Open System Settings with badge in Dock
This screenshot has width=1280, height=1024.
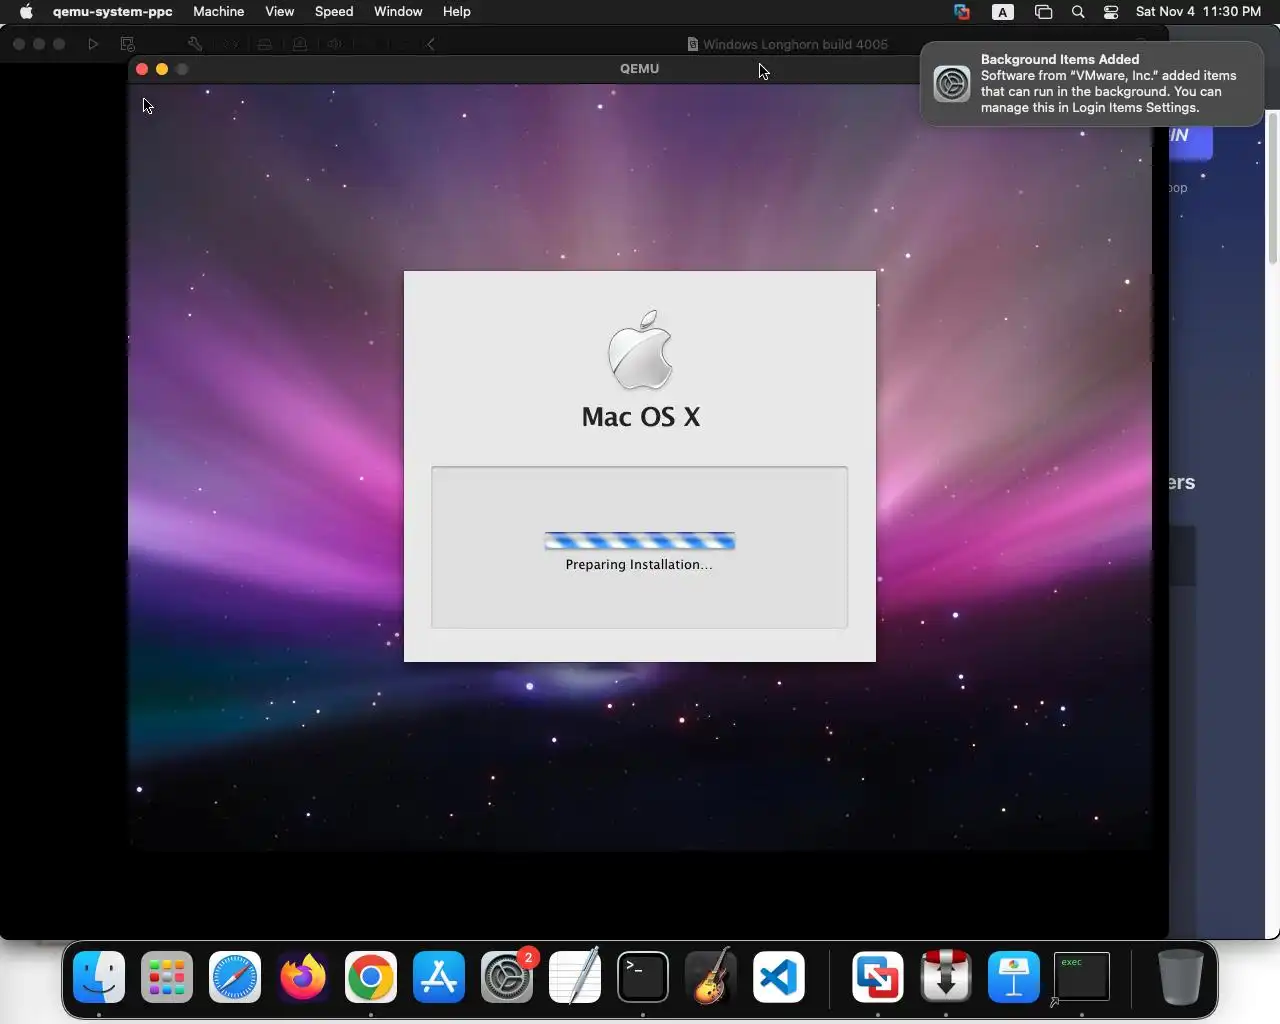click(507, 977)
